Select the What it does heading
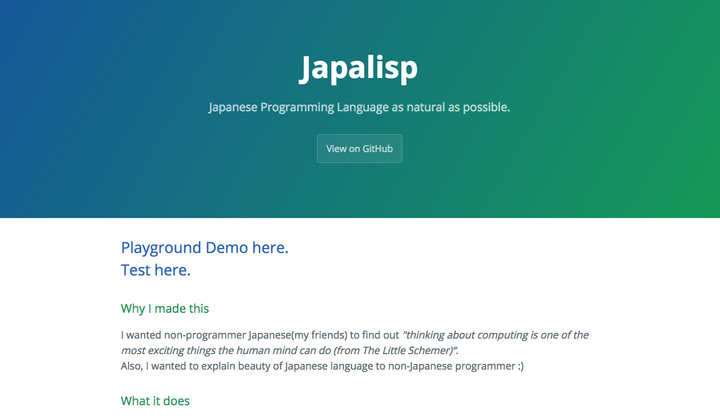720x416 pixels. pos(155,401)
